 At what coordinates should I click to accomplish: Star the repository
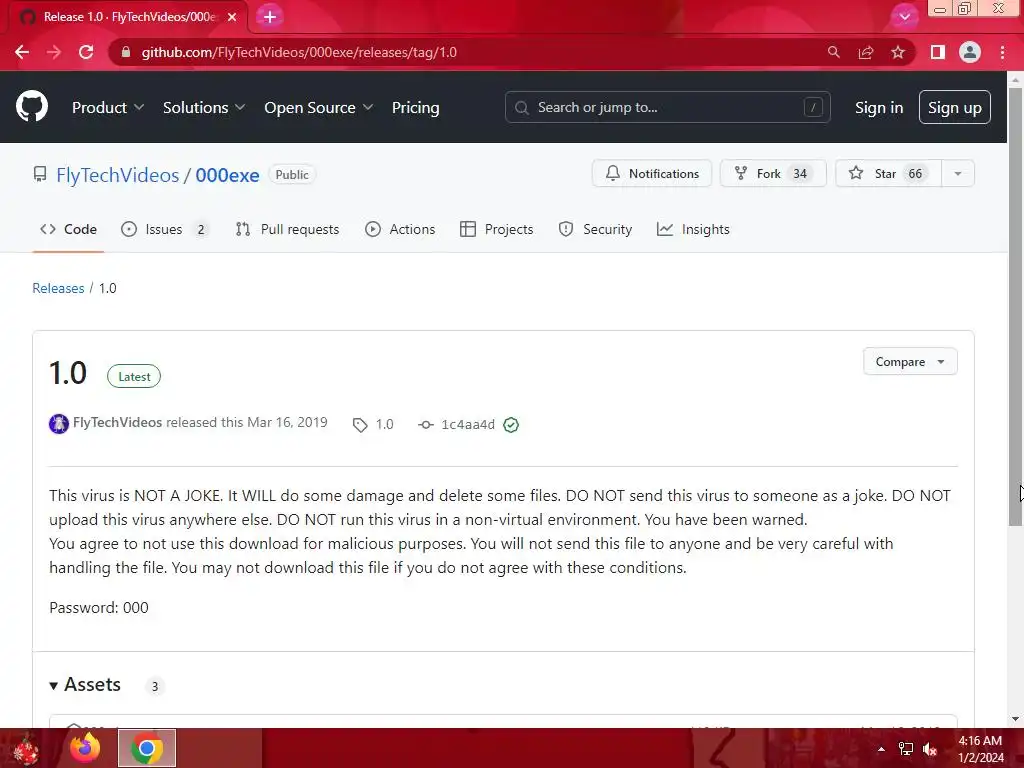pyautogui.click(x=888, y=174)
